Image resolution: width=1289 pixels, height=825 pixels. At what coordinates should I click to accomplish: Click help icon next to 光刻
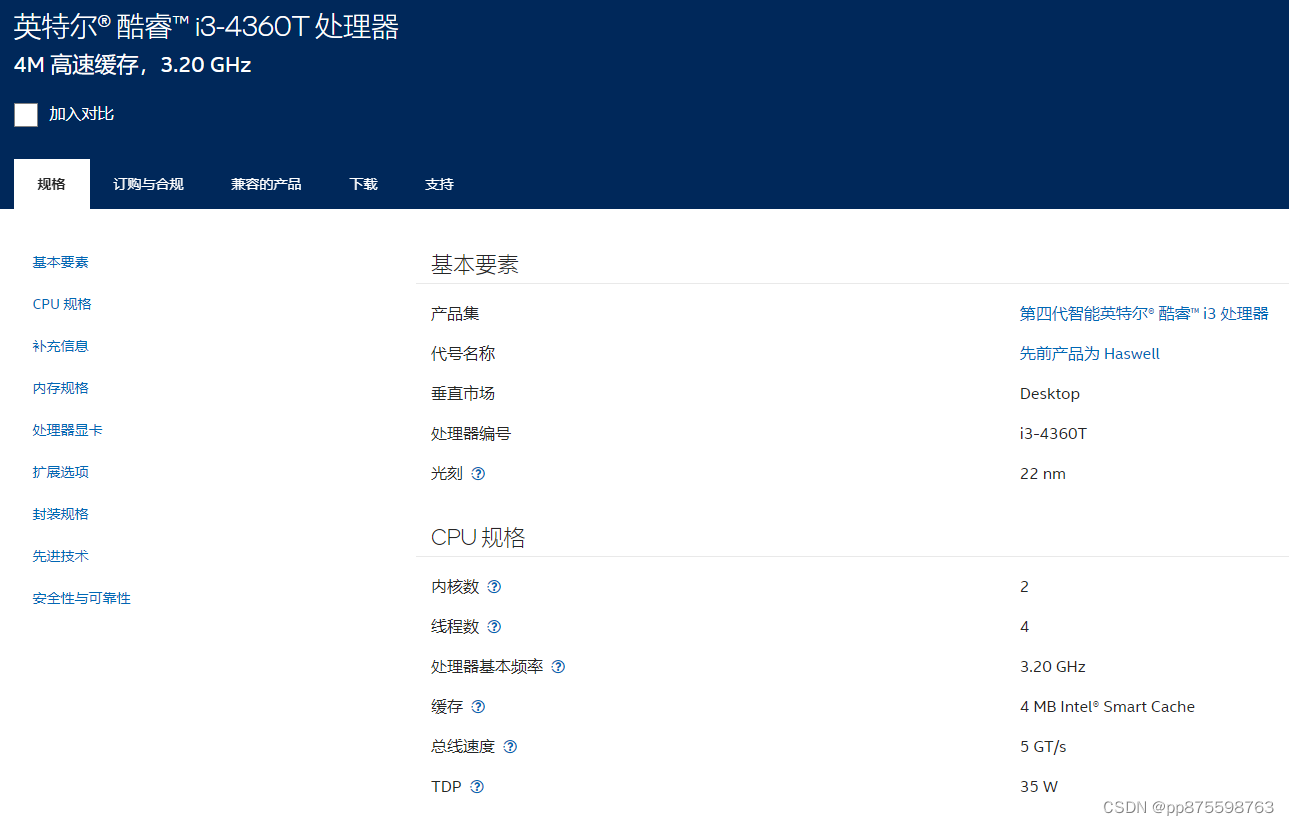(x=478, y=474)
